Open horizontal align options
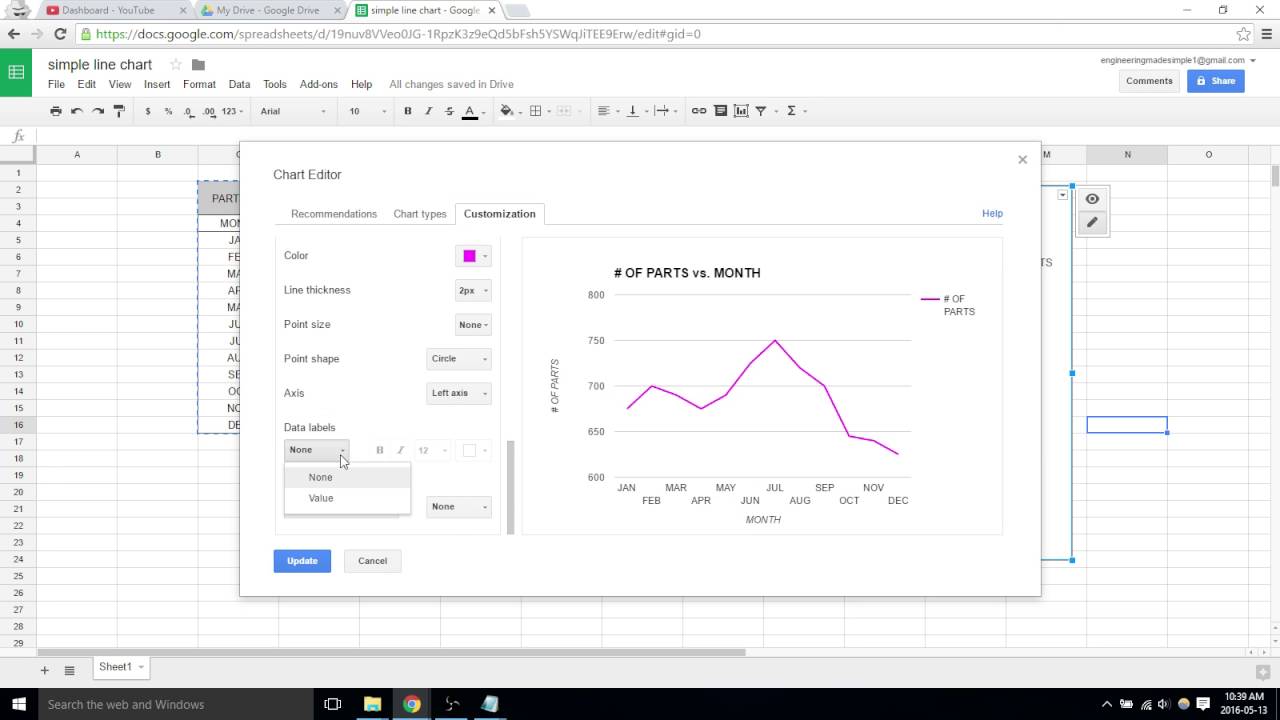Viewport: 1280px width, 720px height. click(608, 111)
